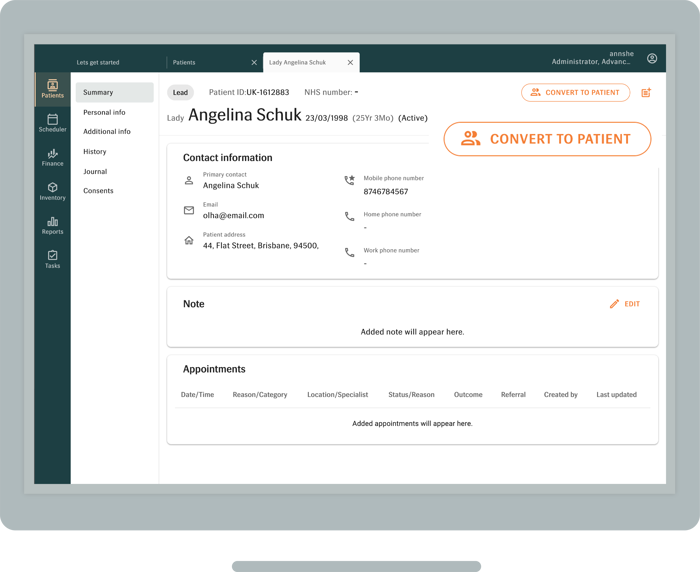Image resolution: width=700 pixels, height=572 pixels.
Task: Click mobile number 8746784567
Action: (x=386, y=192)
